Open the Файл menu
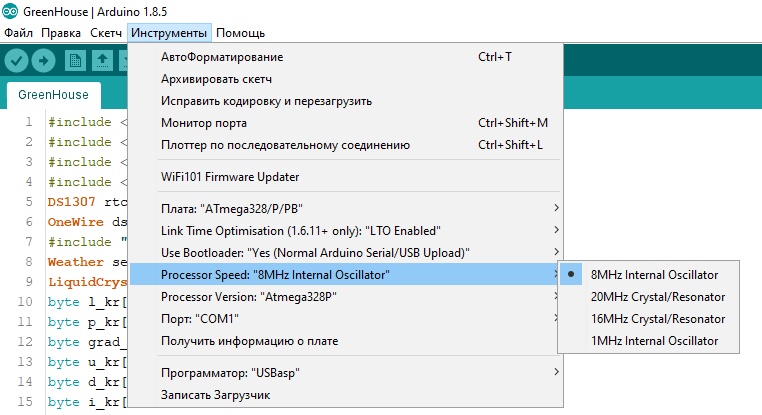The height and width of the screenshot is (415, 762). click(18, 33)
